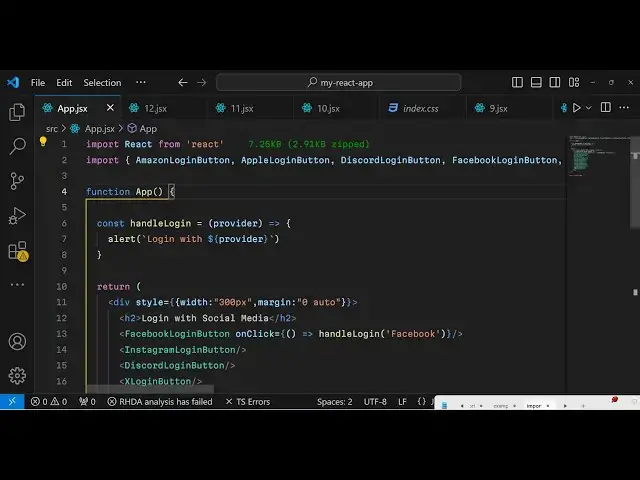
Task: Change end of line via LF
Action: (402, 402)
